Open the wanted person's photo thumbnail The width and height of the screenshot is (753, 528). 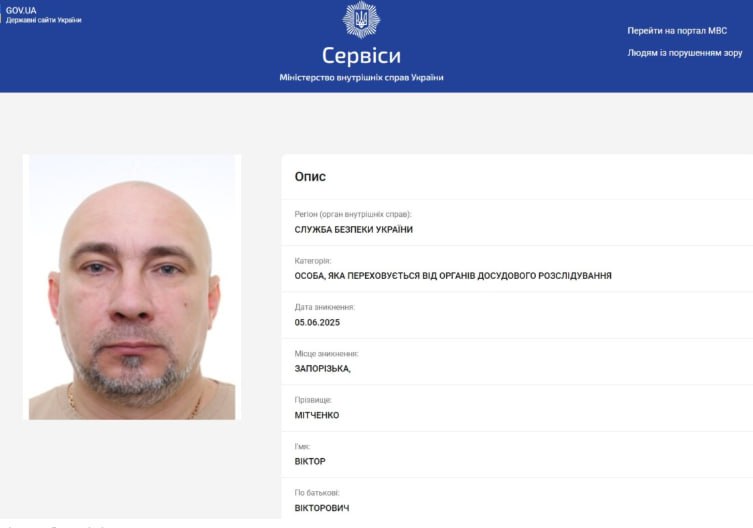pos(132,287)
